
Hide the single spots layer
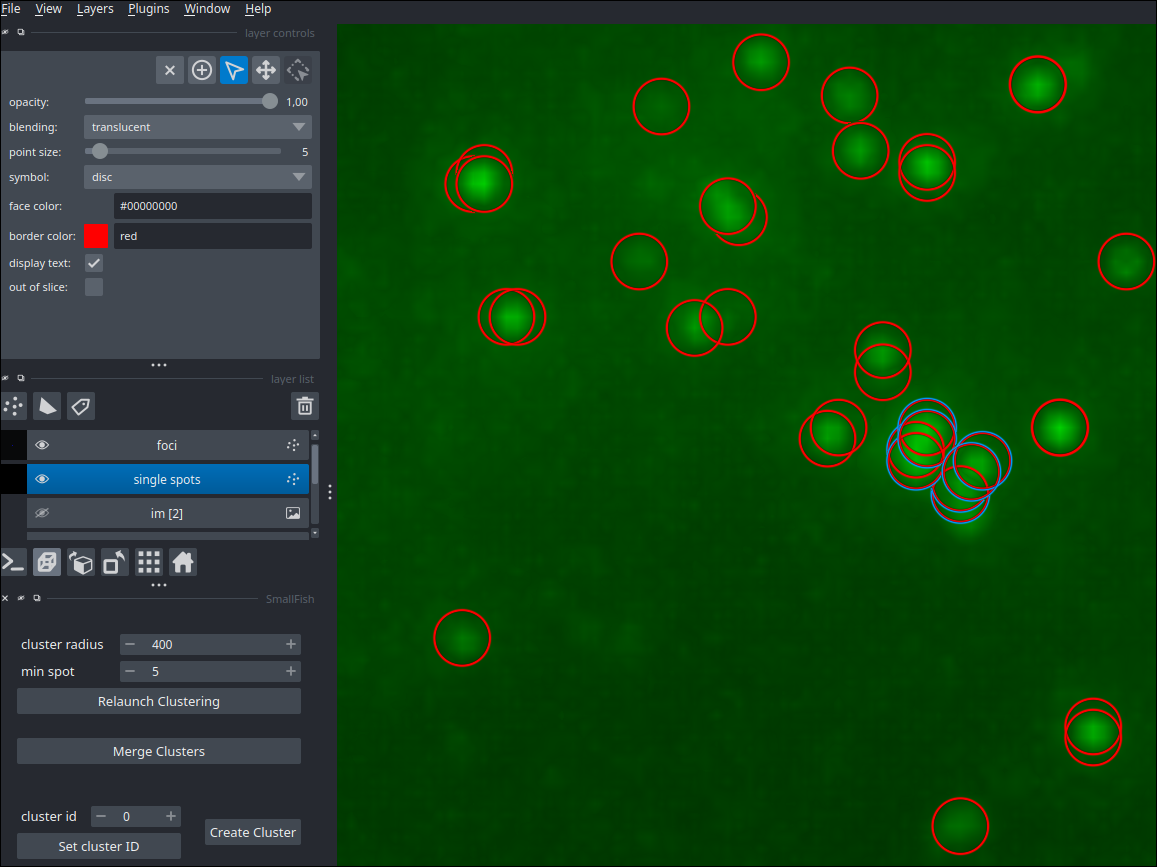coord(42,479)
